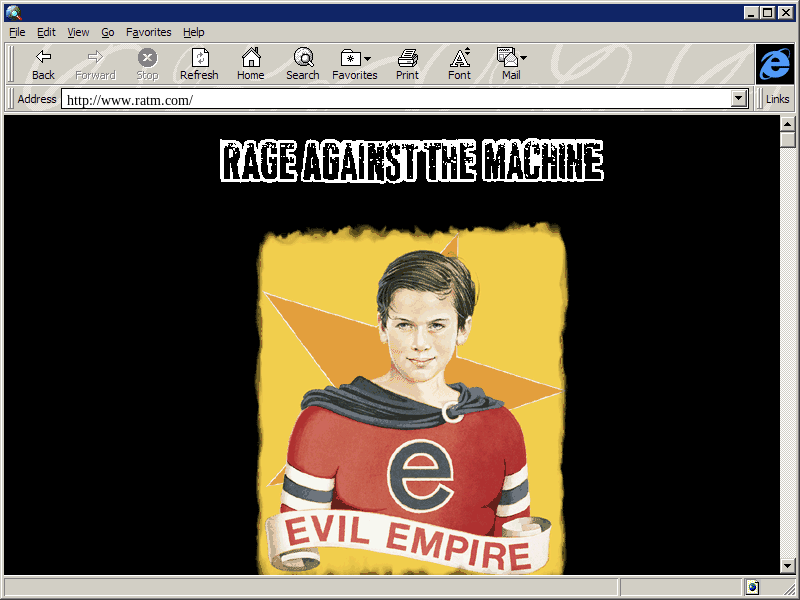Open the Favorites toolbar dropdown
Screen dimensions: 800x600
point(355,58)
